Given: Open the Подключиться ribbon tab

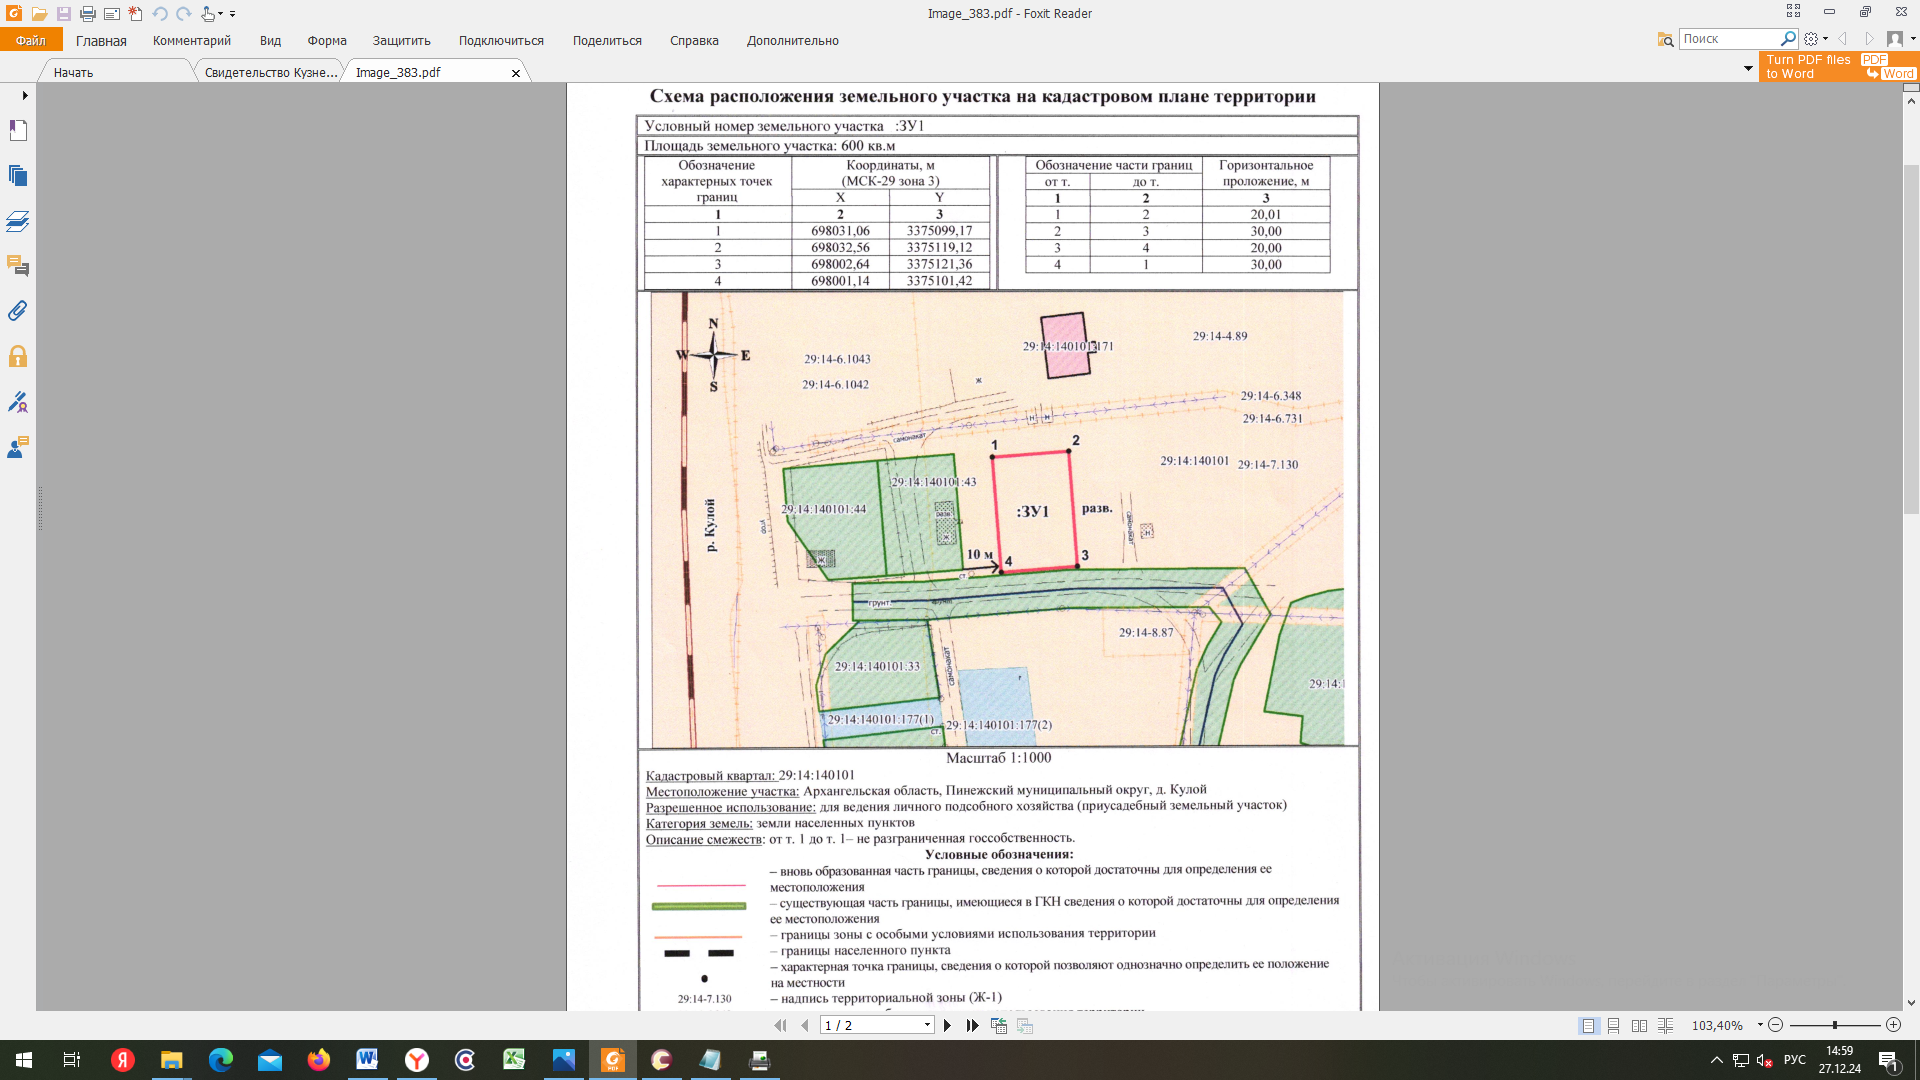Looking at the screenshot, I should click(501, 41).
